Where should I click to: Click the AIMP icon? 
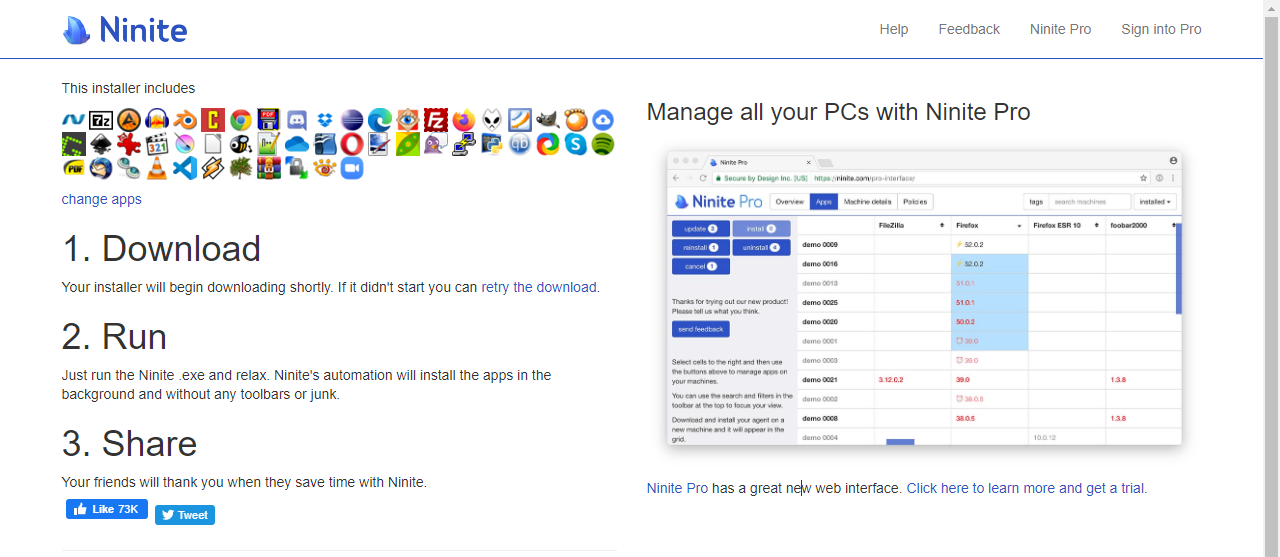130,120
